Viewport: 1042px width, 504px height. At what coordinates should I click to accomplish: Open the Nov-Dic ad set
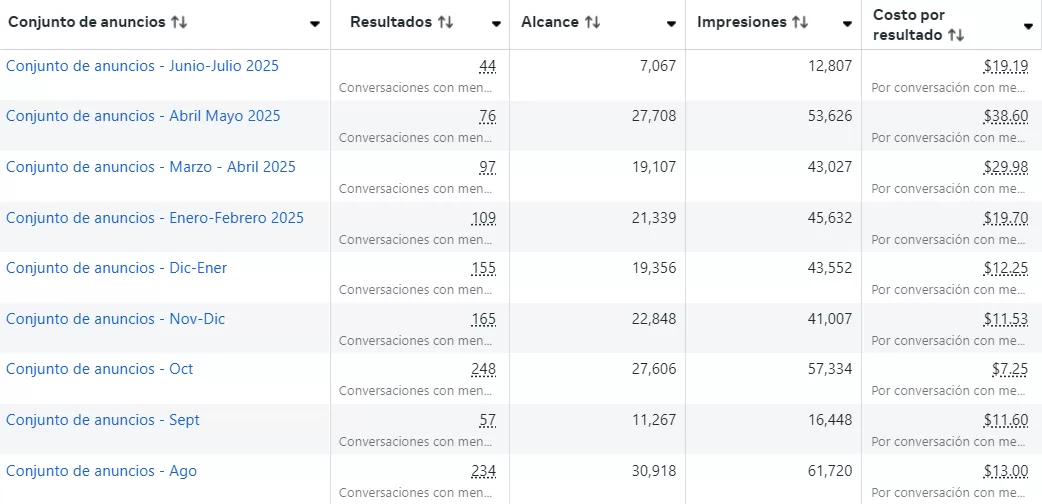pyautogui.click(x=115, y=319)
